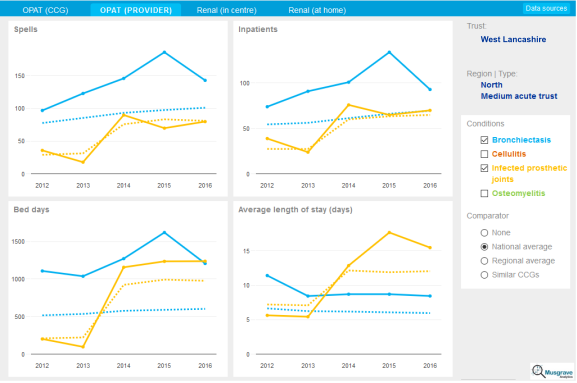Image resolution: width=577 pixels, height=383 pixels.
Task: Click the 2016 axis label in Spells chart
Action: pyautogui.click(x=205, y=185)
